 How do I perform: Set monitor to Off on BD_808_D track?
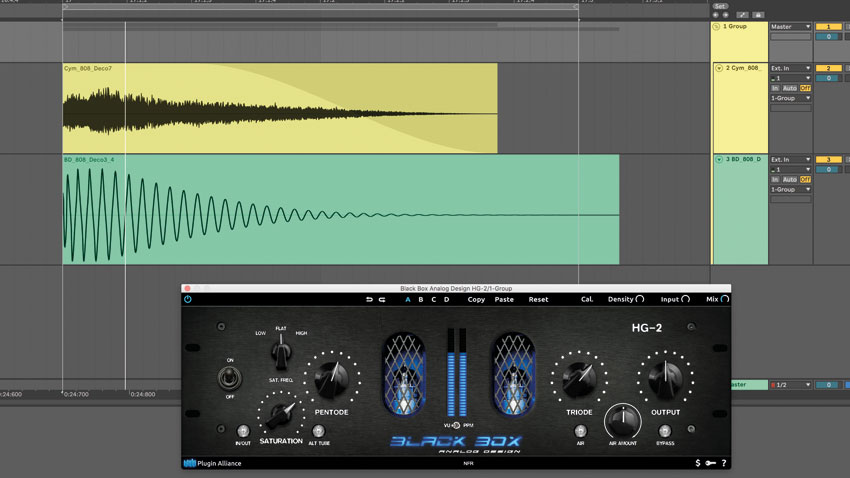[x=806, y=179]
